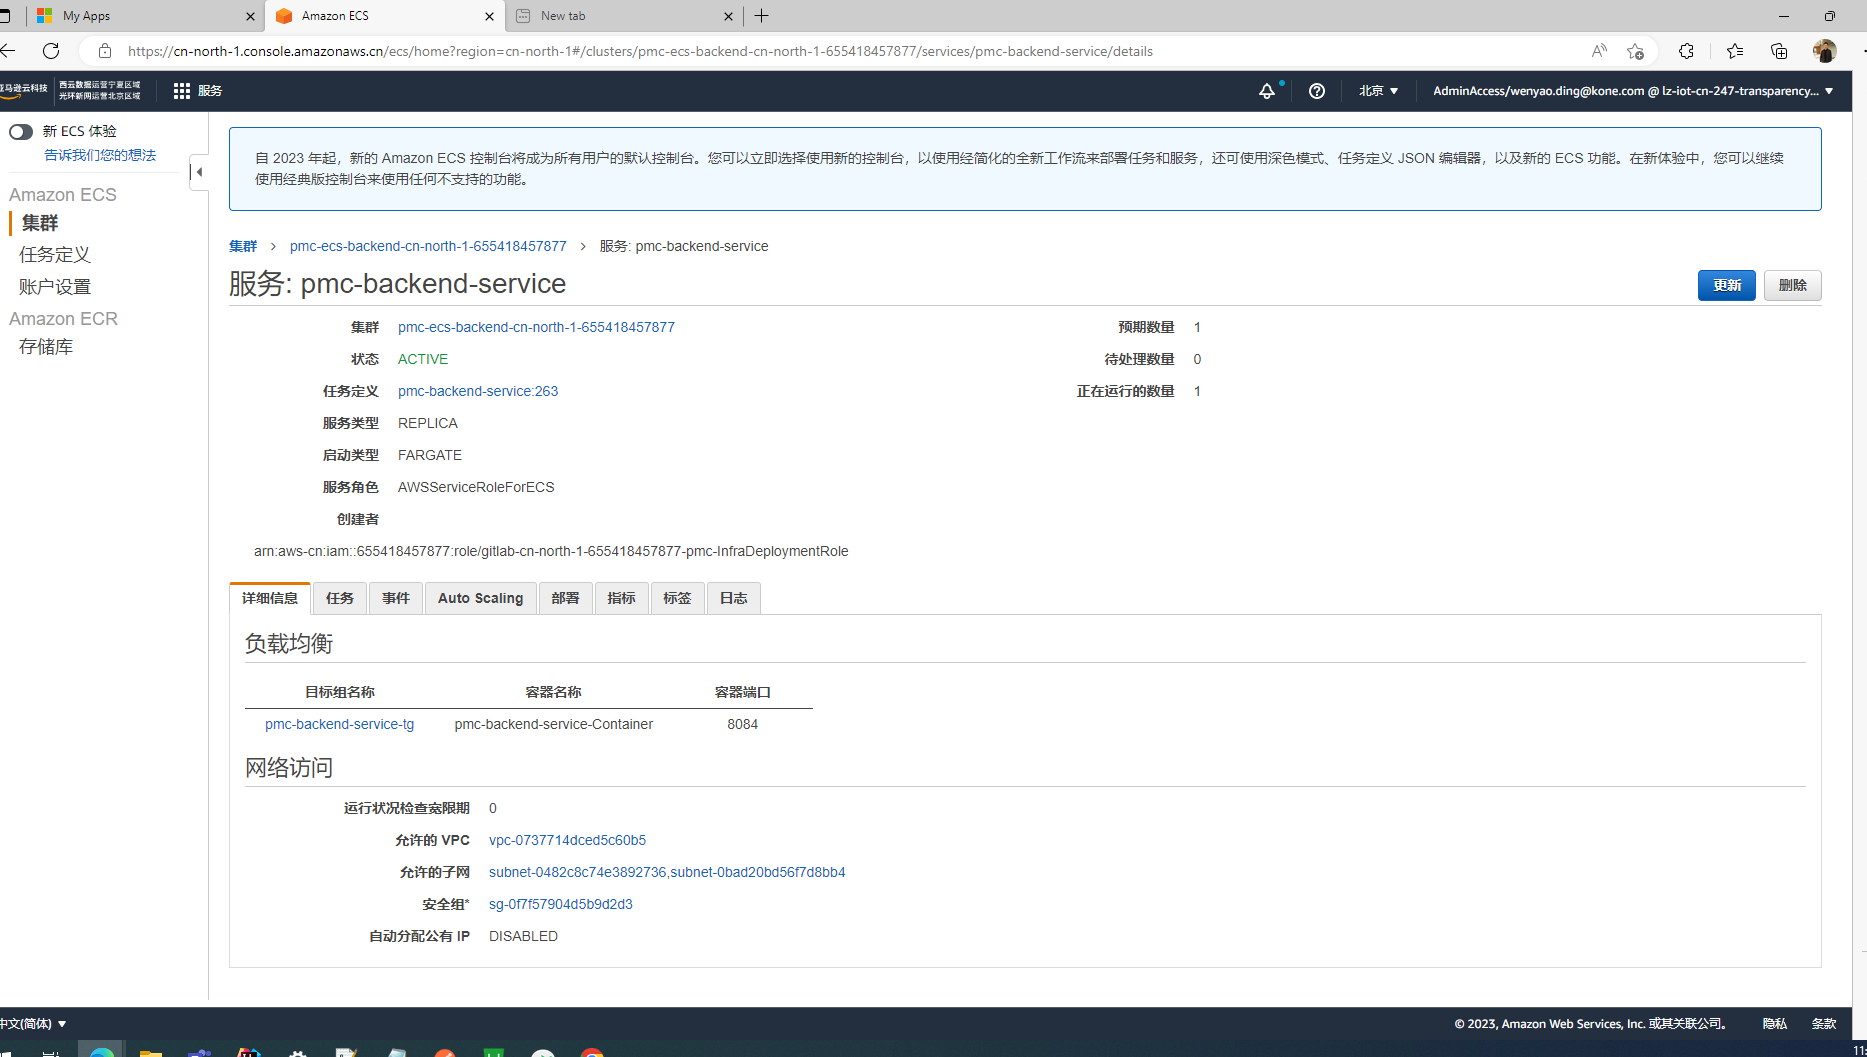The image size is (1867, 1057).
Task: Close the My Apps browser tab
Action: coord(250,16)
